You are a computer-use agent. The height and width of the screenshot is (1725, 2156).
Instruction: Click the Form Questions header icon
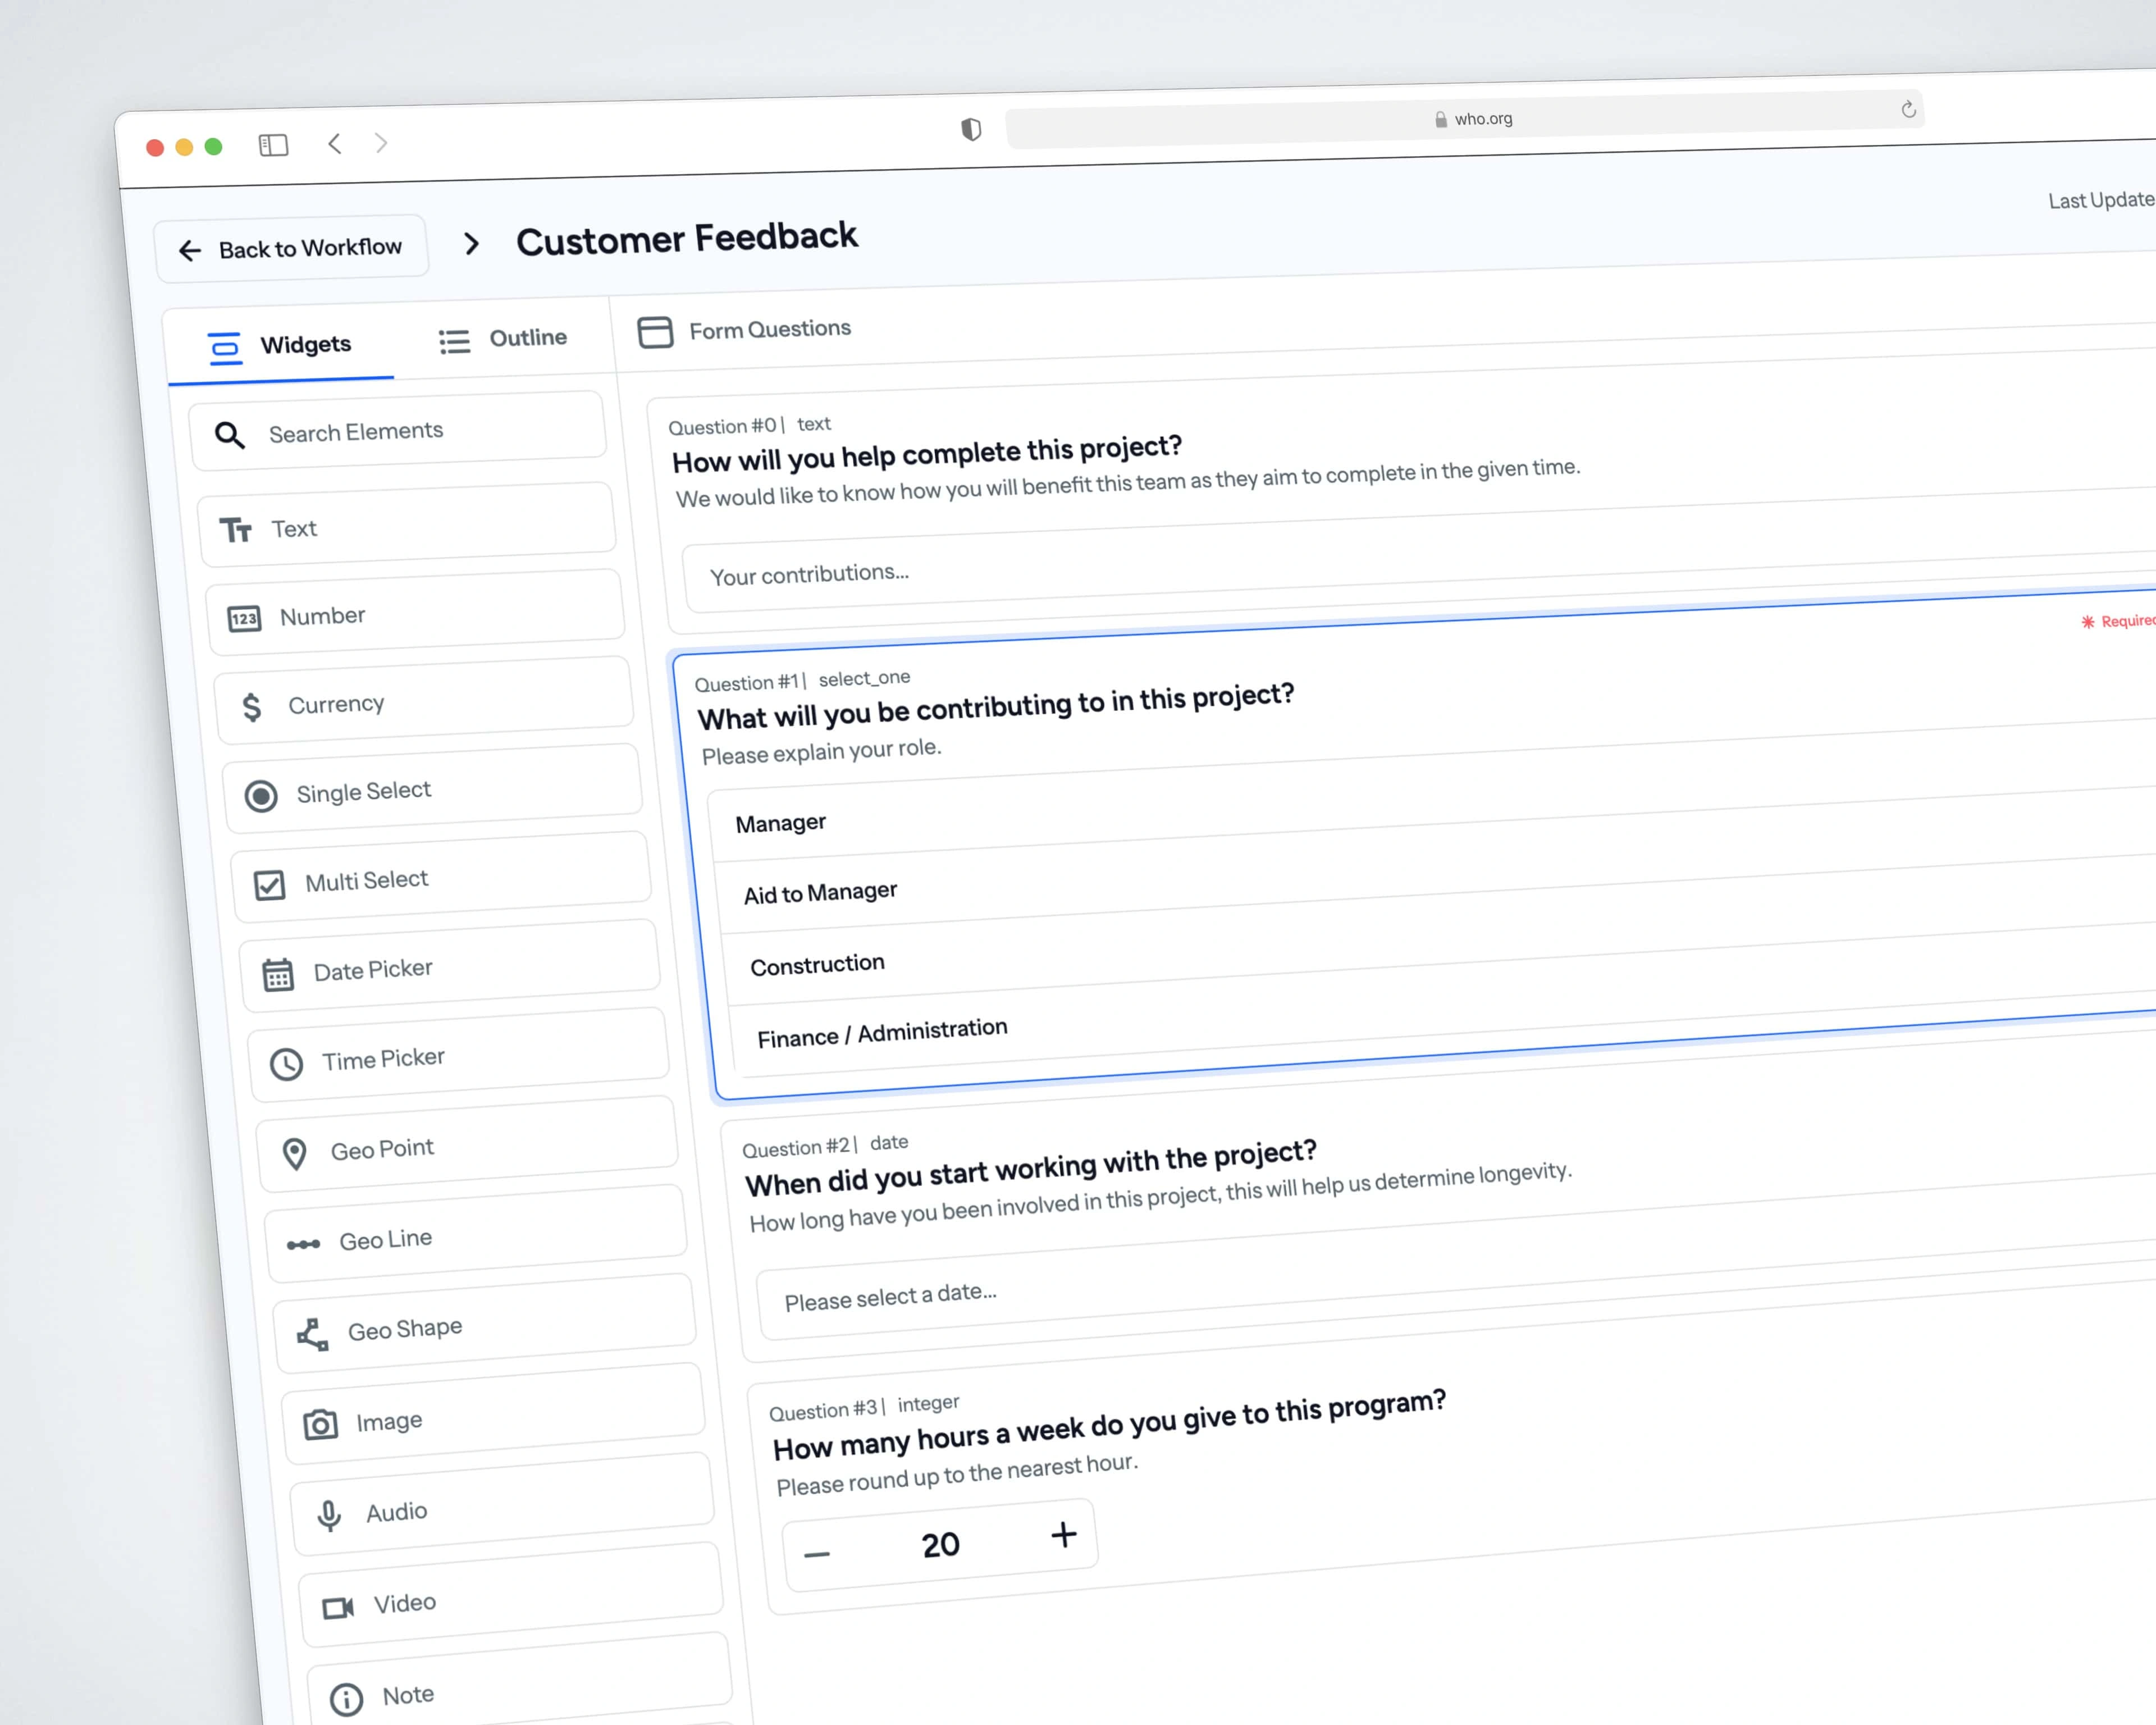coord(655,332)
